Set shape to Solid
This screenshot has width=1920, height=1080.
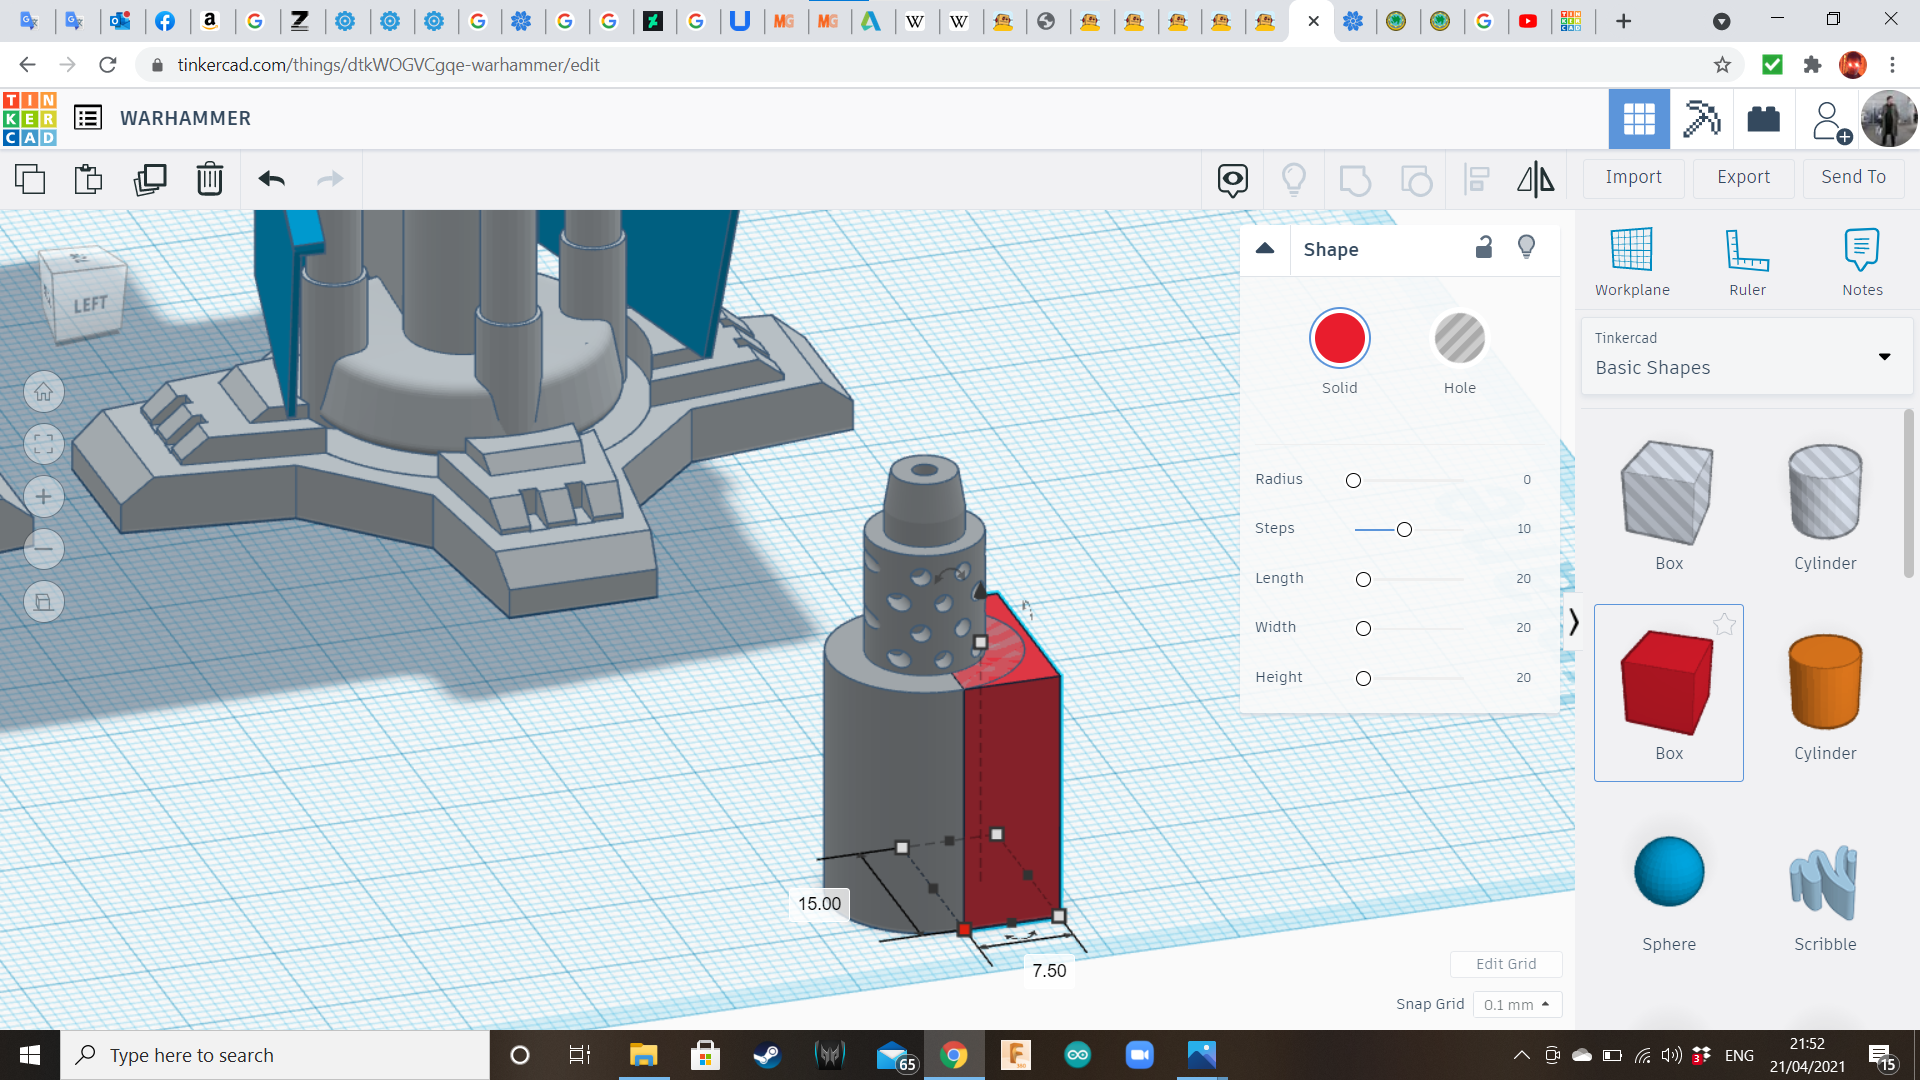pos(1339,339)
